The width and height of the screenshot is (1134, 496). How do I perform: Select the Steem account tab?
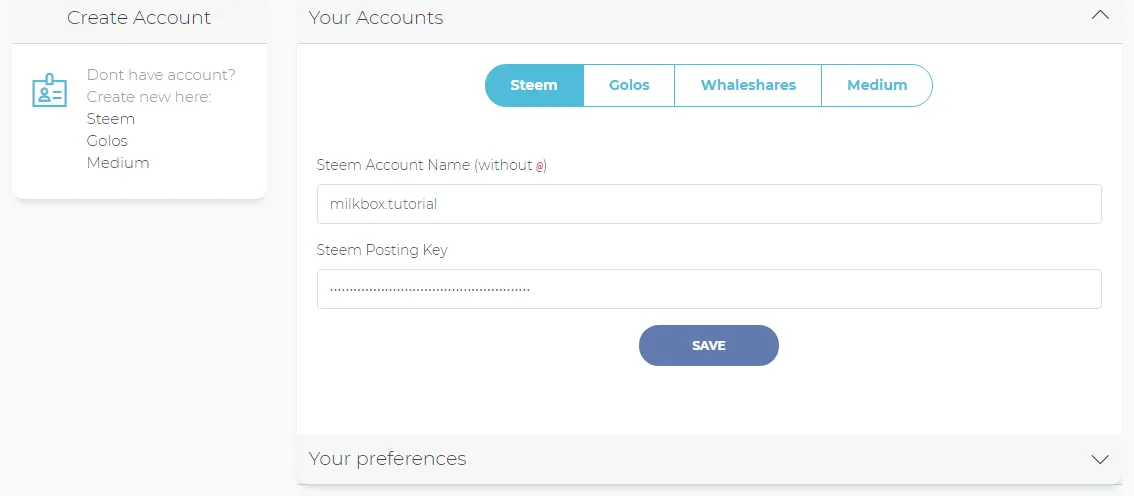pyautogui.click(x=534, y=85)
